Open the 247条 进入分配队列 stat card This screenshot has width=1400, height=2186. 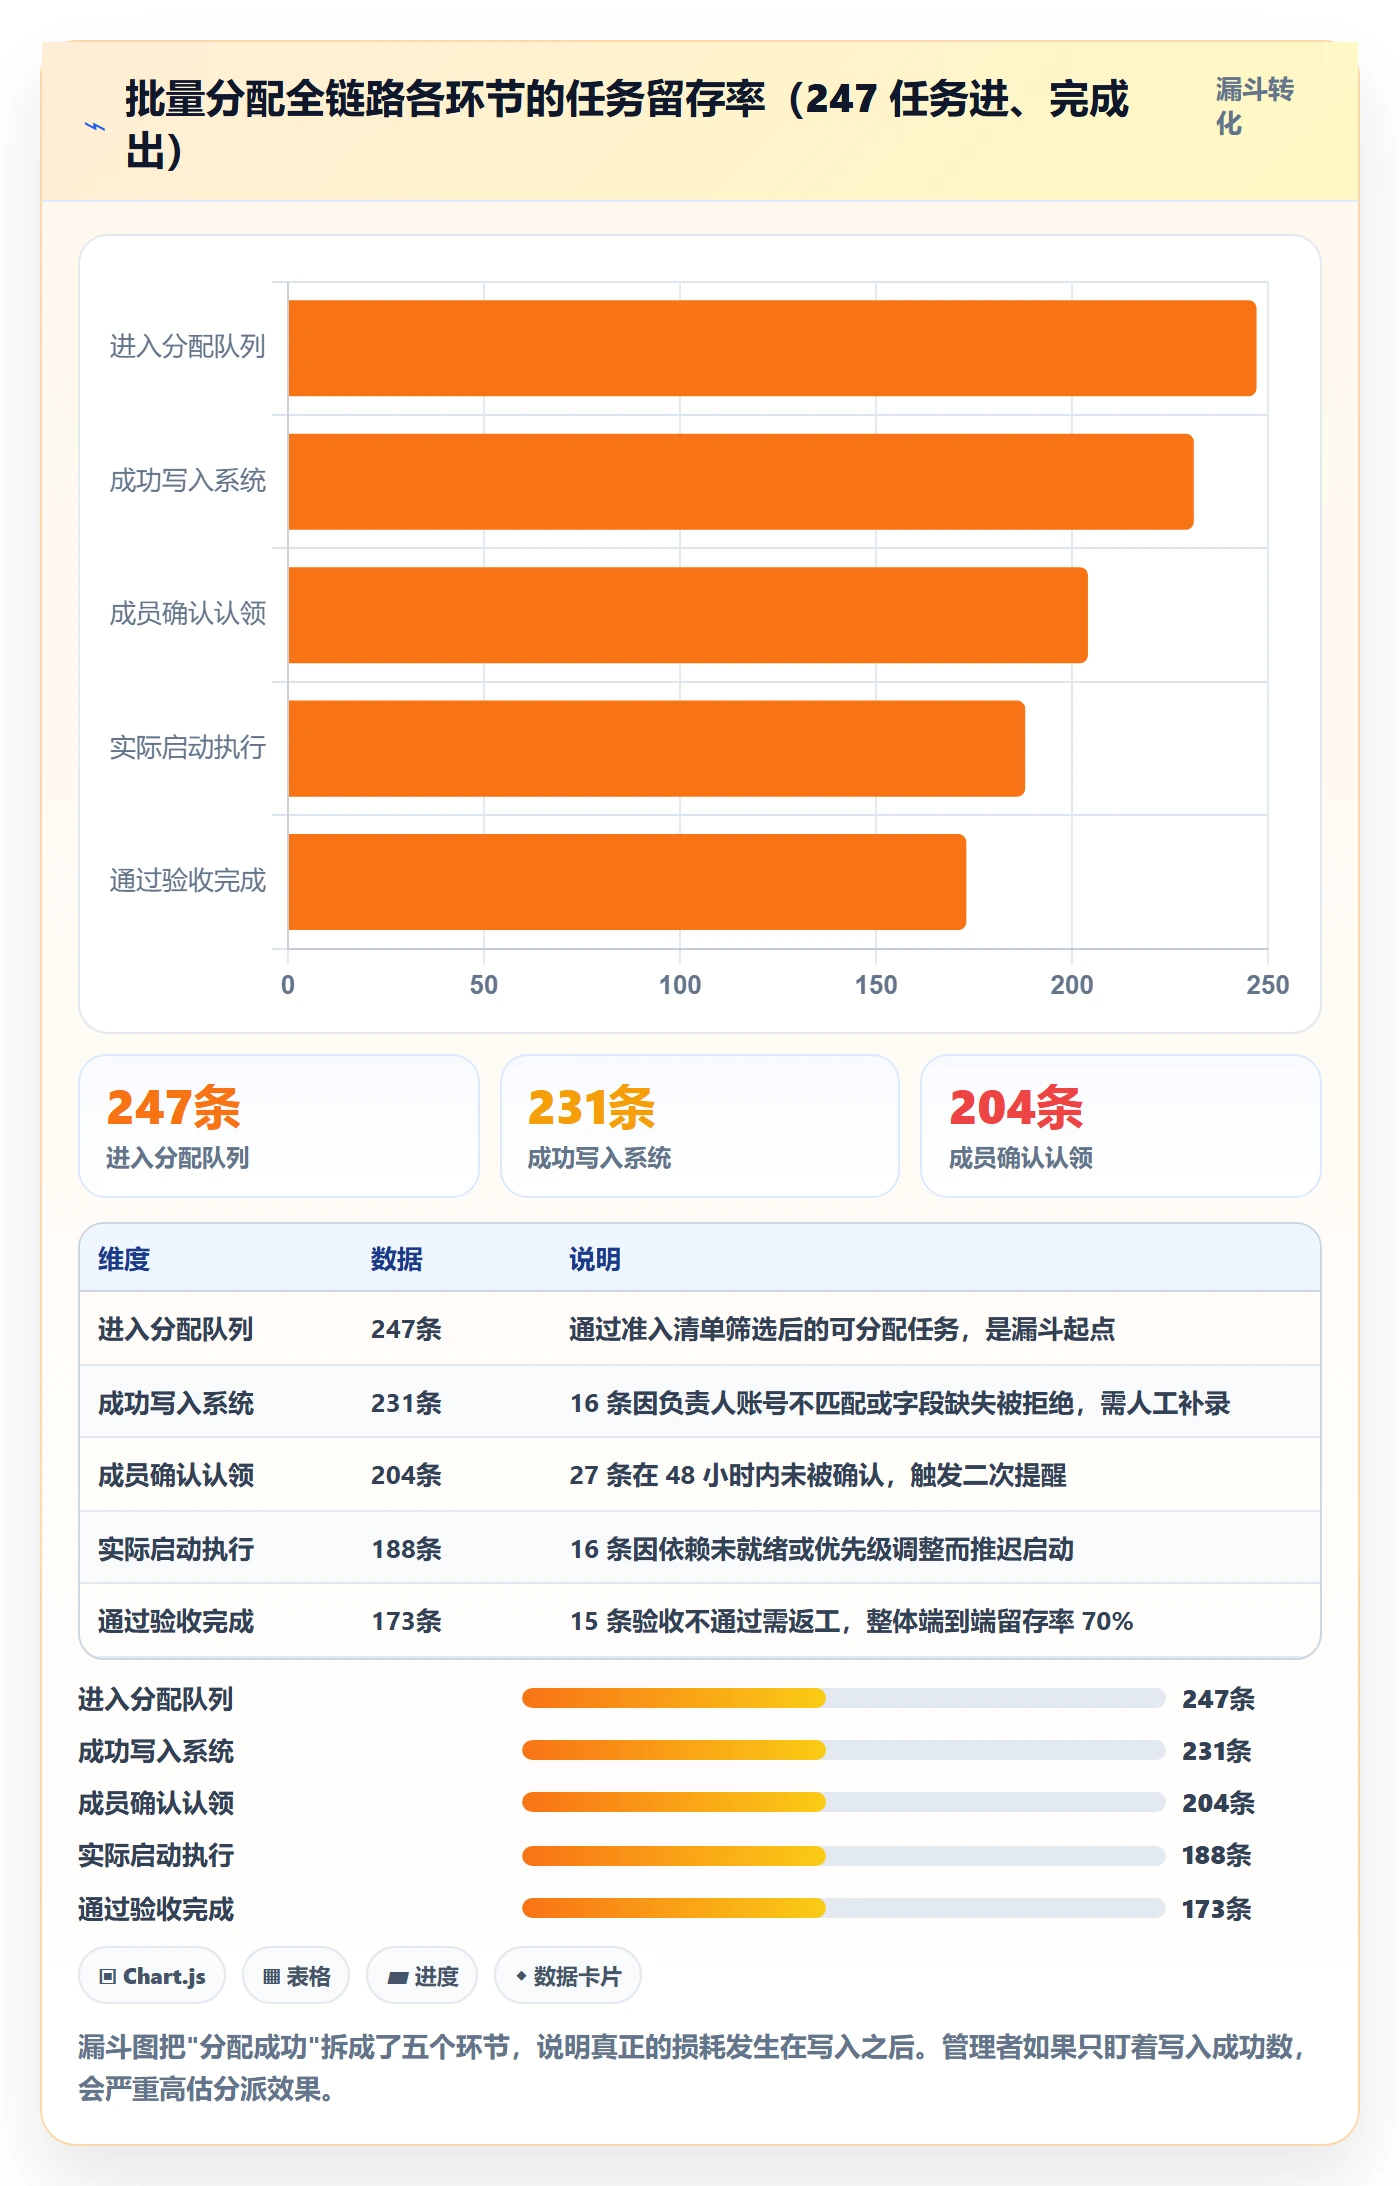[279, 1126]
